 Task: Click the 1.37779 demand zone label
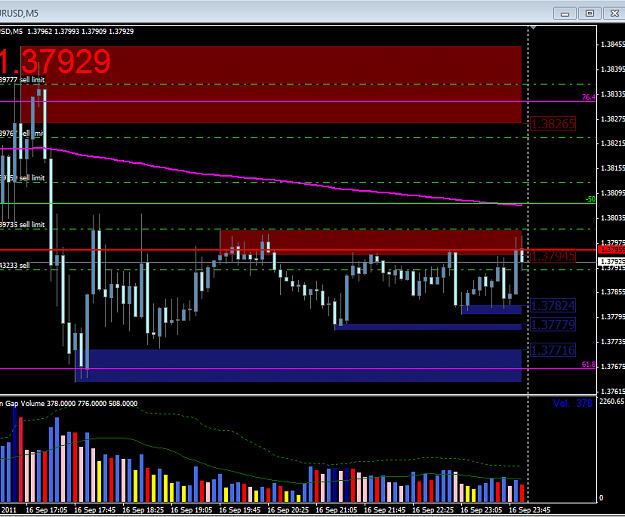[x=553, y=324]
